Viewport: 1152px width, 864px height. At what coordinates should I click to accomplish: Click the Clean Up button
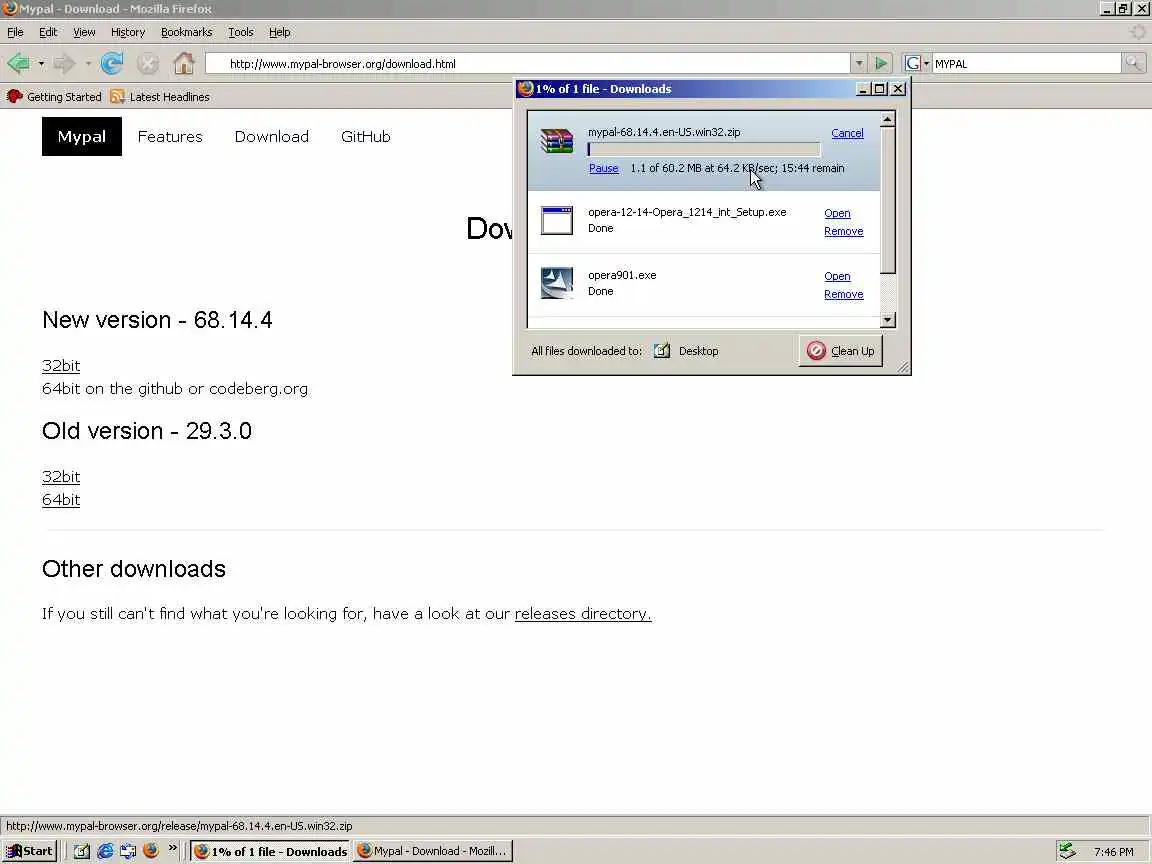[840, 350]
